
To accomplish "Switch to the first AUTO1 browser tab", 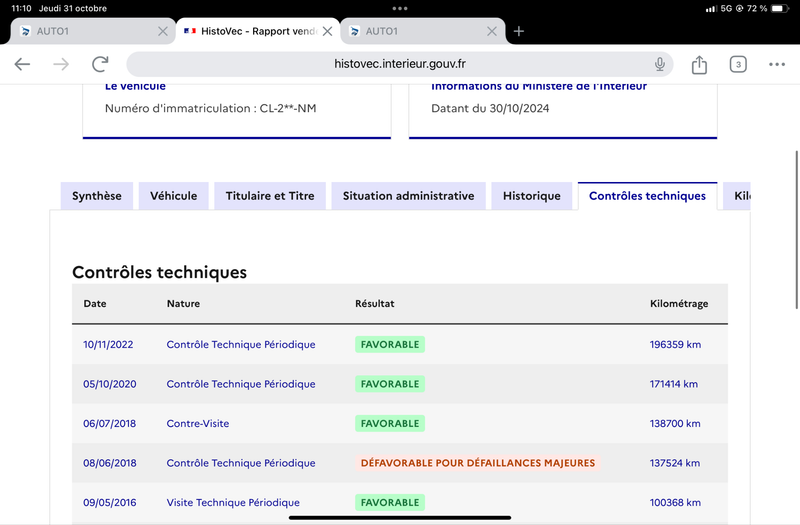I will click(93, 31).
